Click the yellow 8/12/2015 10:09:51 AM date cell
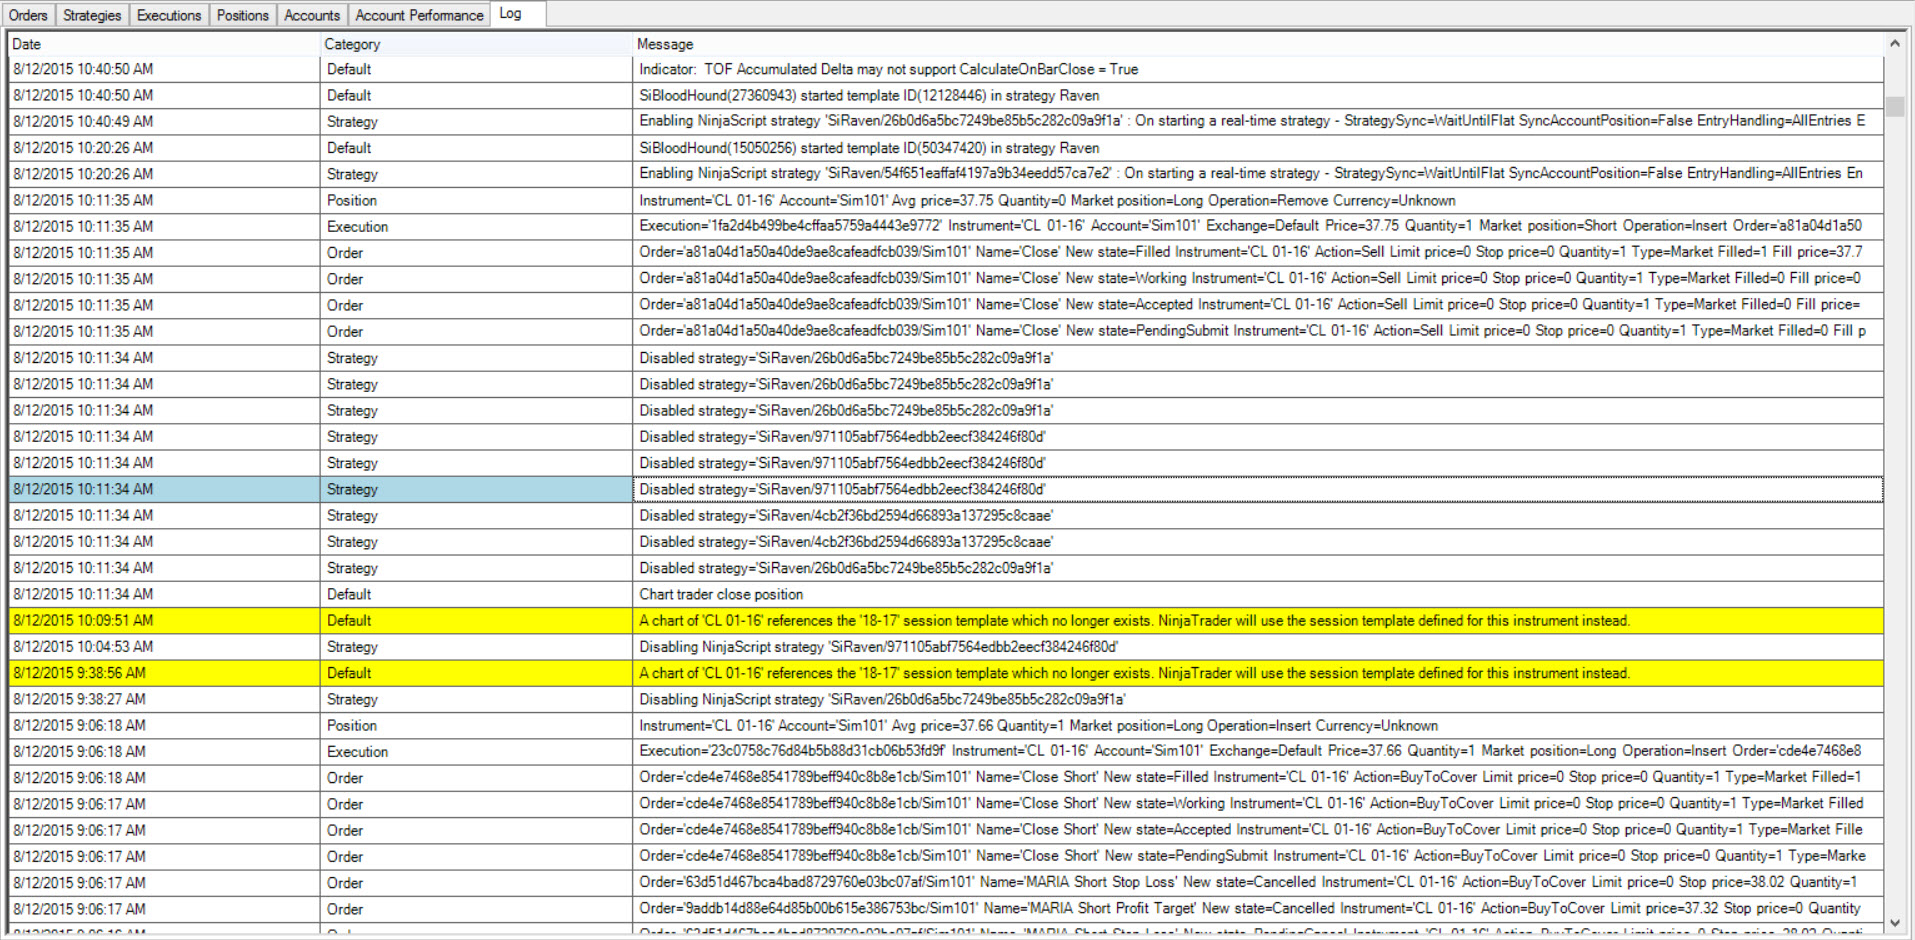 (164, 621)
